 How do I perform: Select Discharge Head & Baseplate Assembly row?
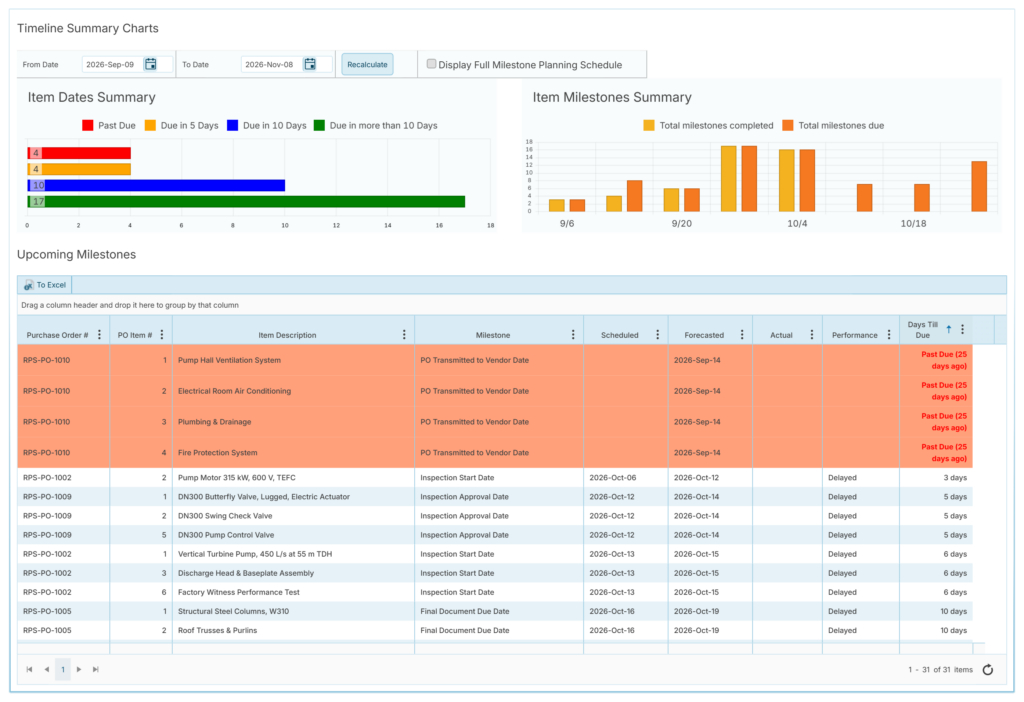pos(495,573)
